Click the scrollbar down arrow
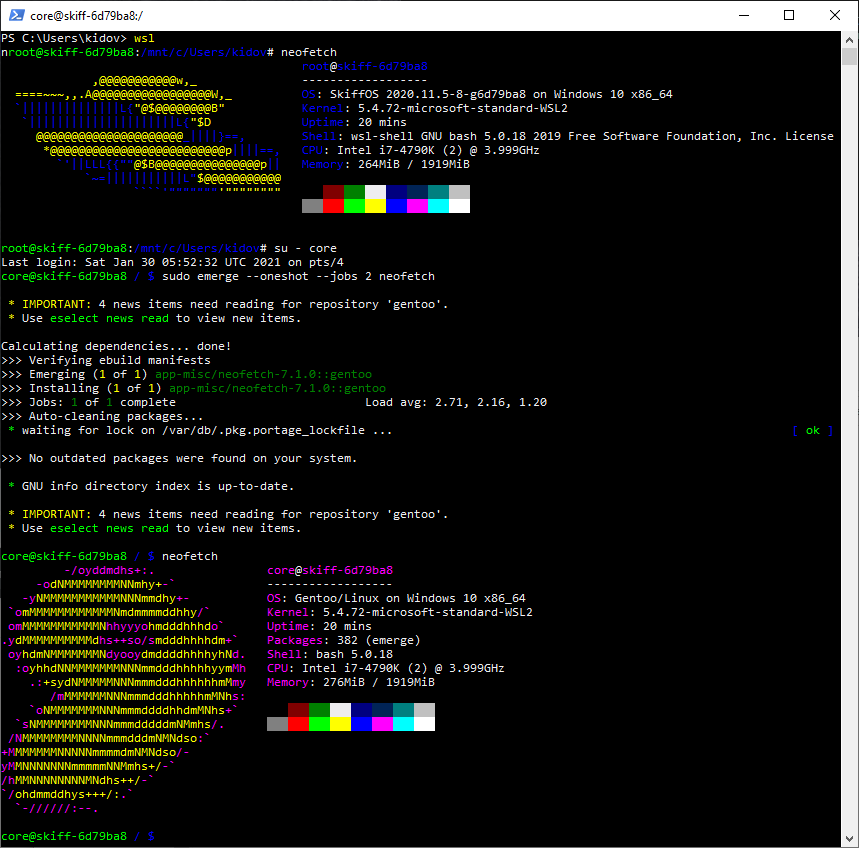 [849, 839]
